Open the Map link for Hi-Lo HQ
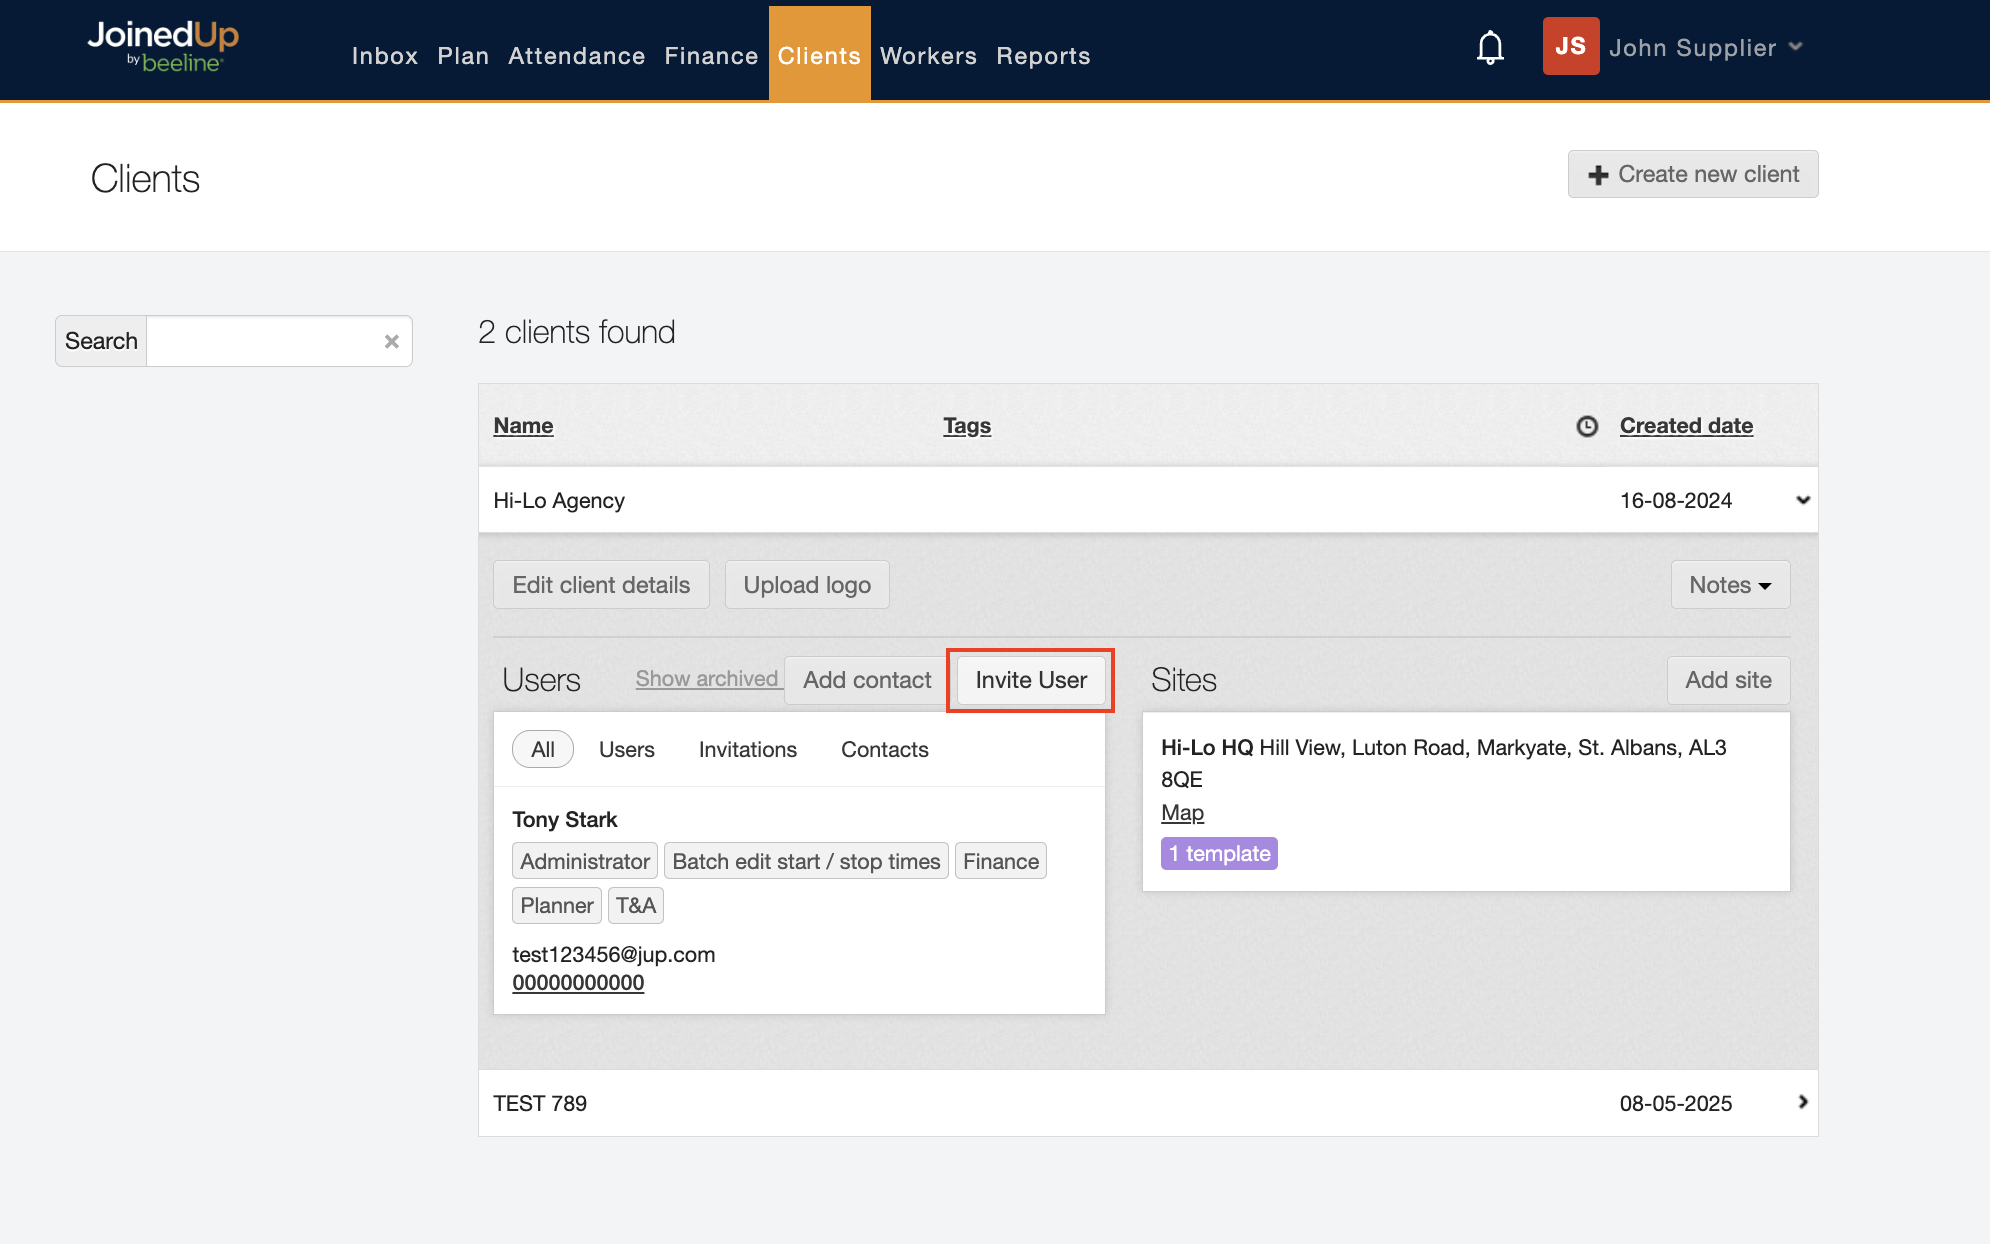 [1182, 812]
